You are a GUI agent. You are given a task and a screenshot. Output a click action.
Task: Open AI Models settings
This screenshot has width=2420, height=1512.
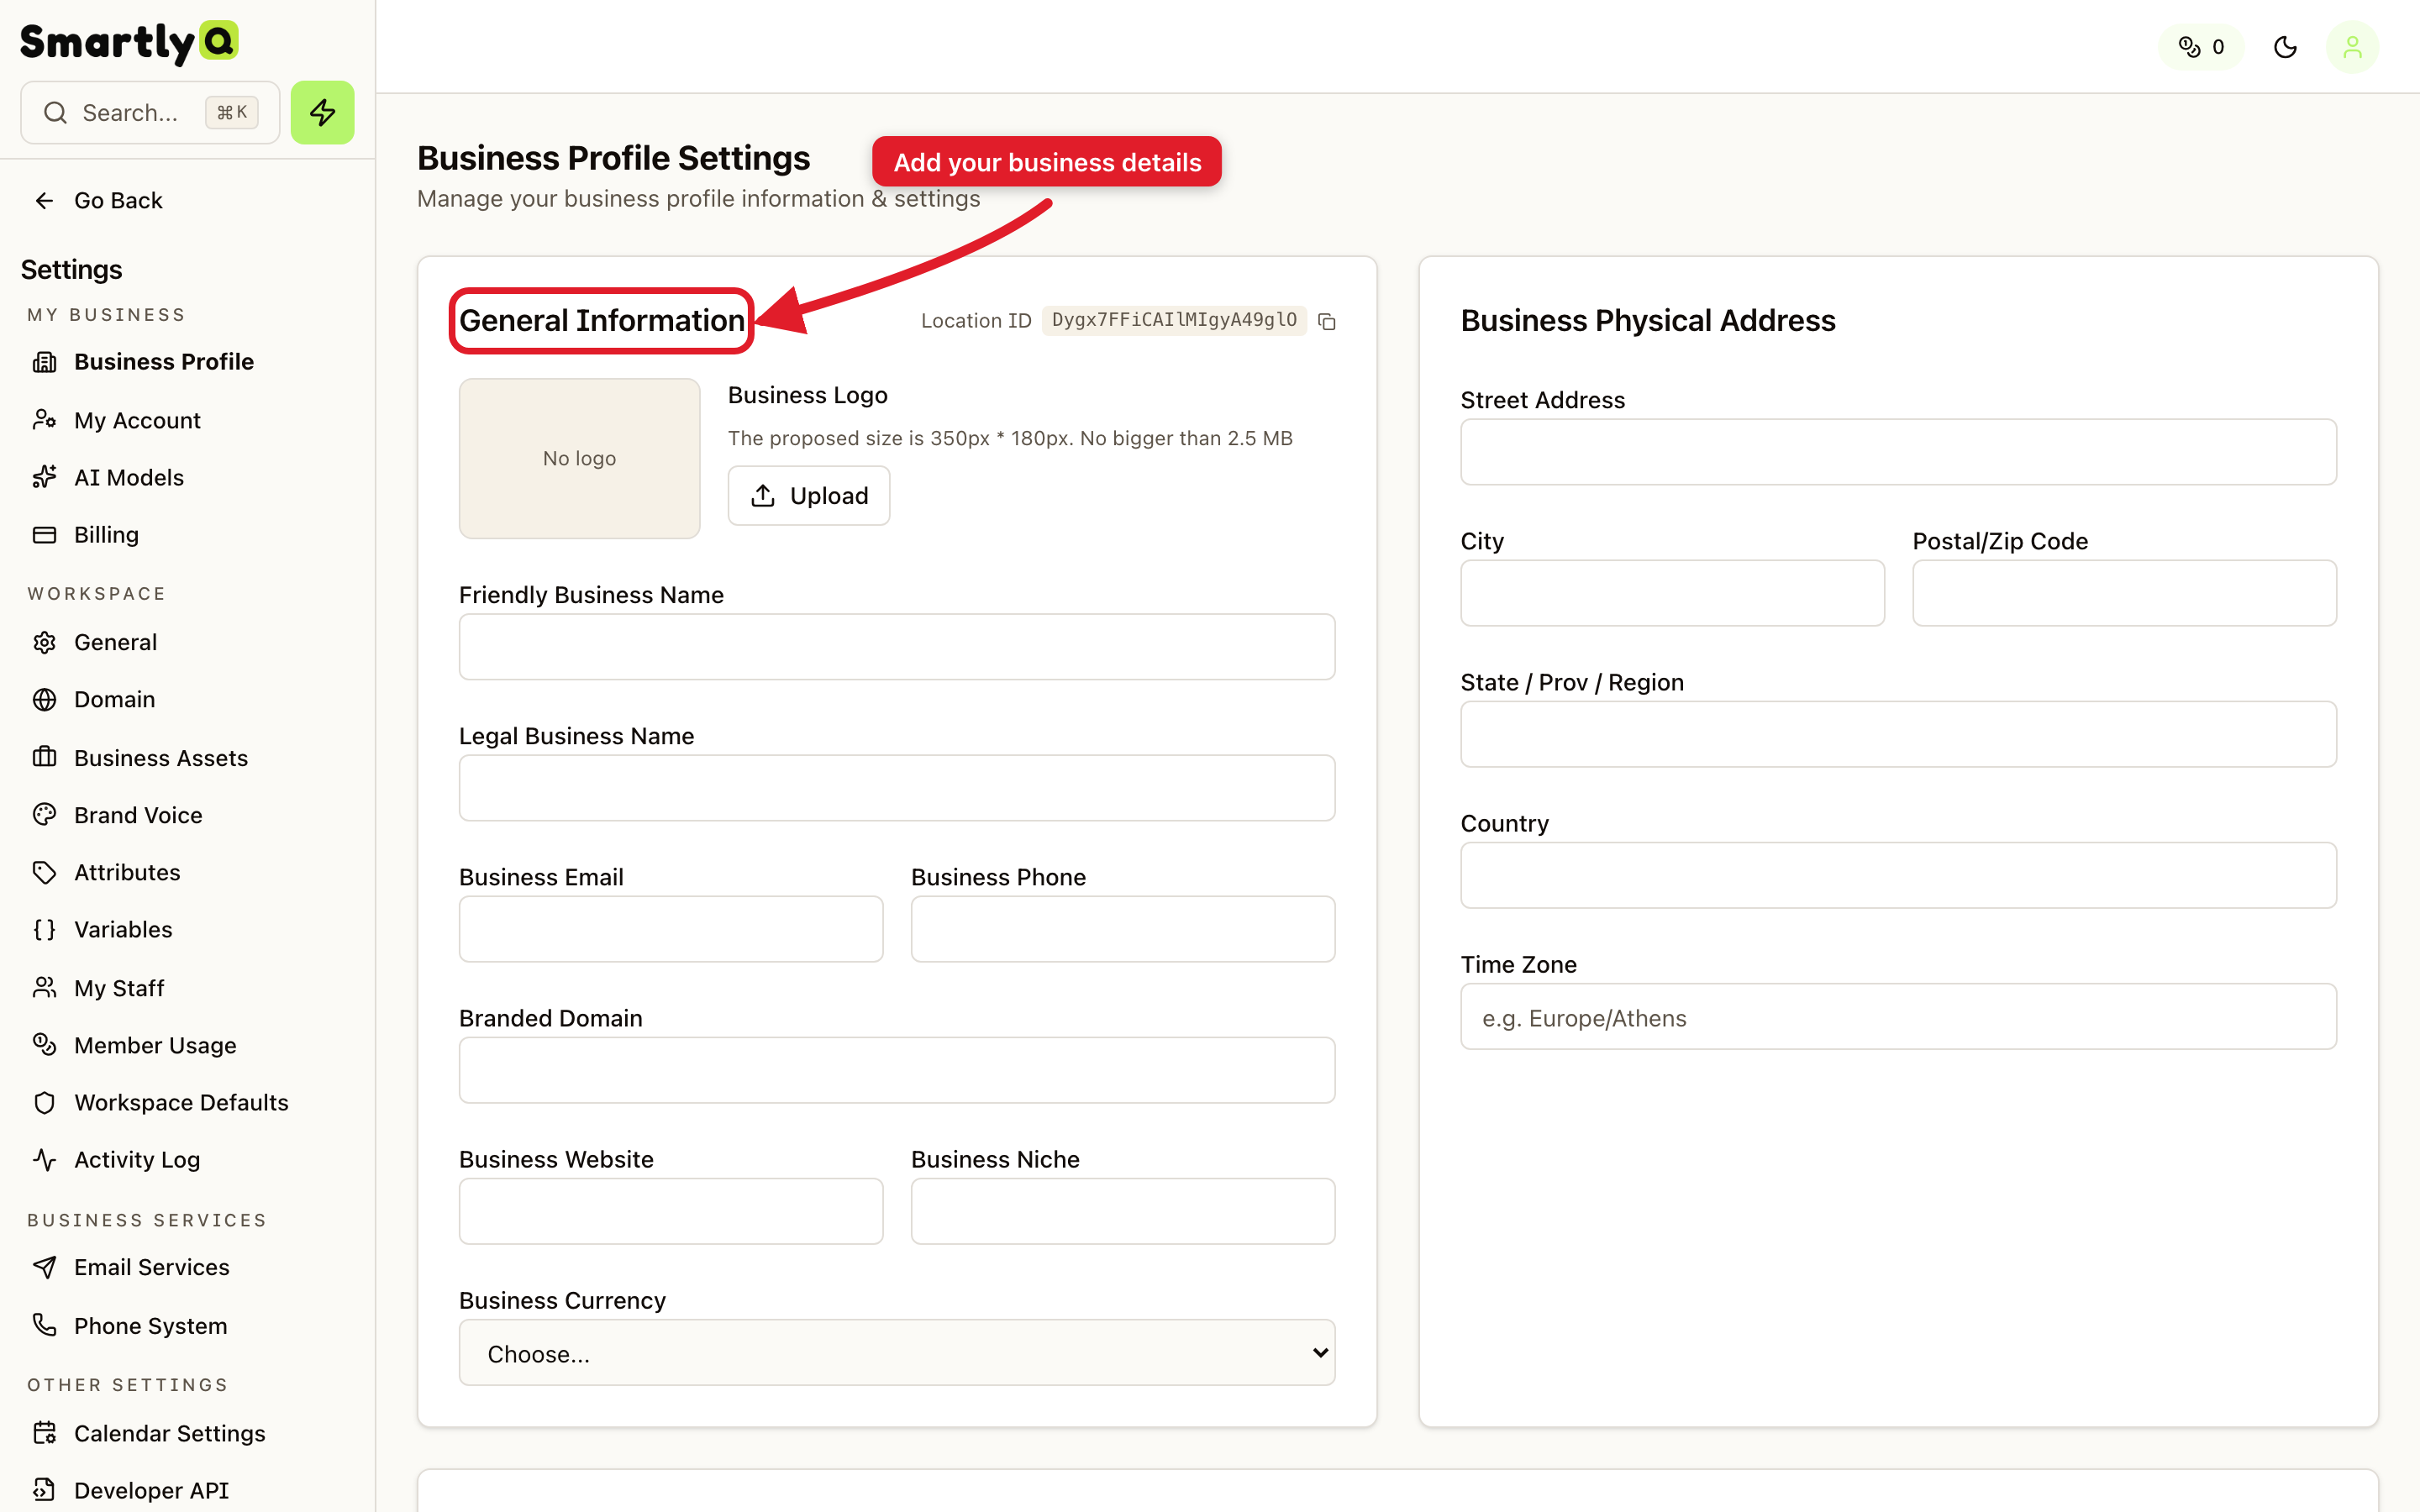tap(129, 477)
